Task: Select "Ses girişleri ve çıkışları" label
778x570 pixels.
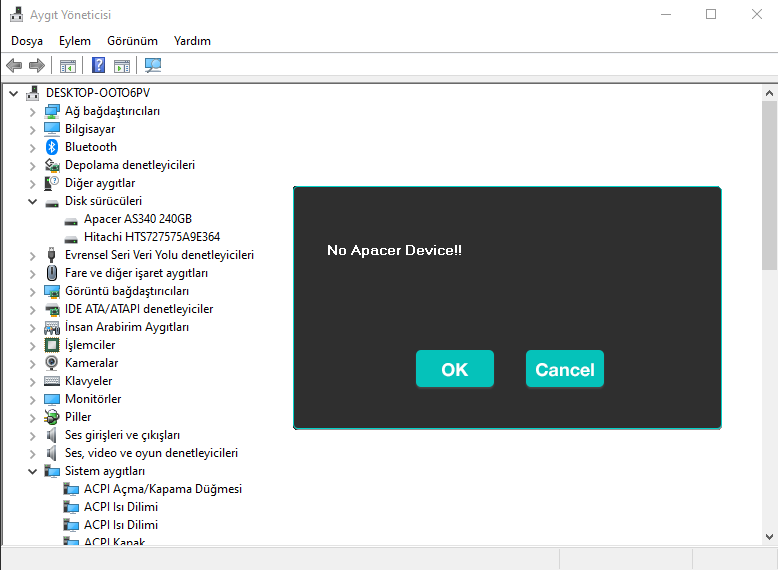Action: (122, 435)
